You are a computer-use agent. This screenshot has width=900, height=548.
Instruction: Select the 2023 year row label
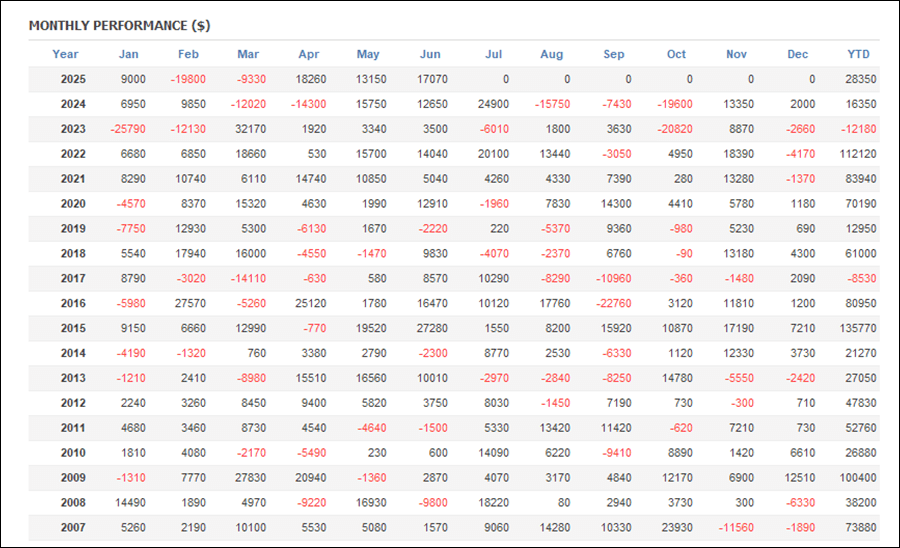73,129
